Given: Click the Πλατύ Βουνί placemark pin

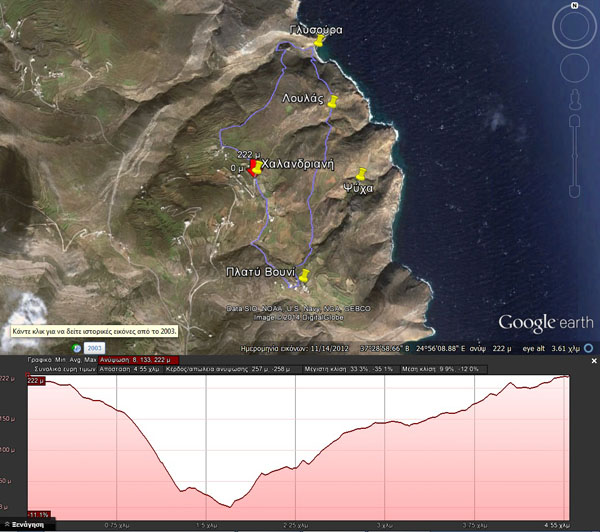Looking at the screenshot, I should (304, 275).
